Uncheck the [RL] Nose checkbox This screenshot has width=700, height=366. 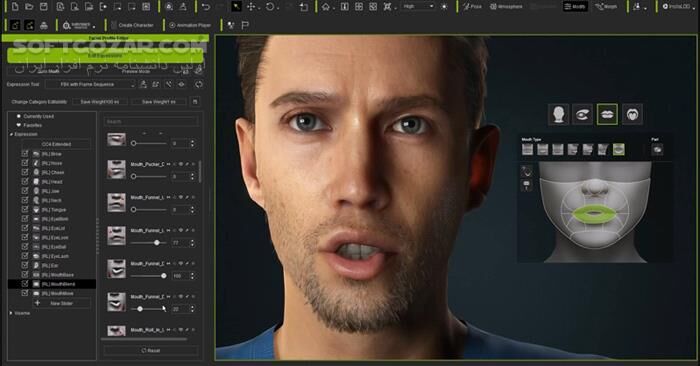click(x=25, y=163)
